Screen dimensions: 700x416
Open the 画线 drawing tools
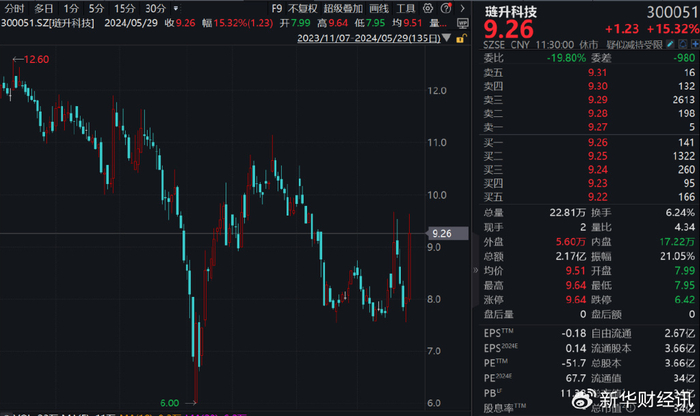pos(379,8)
